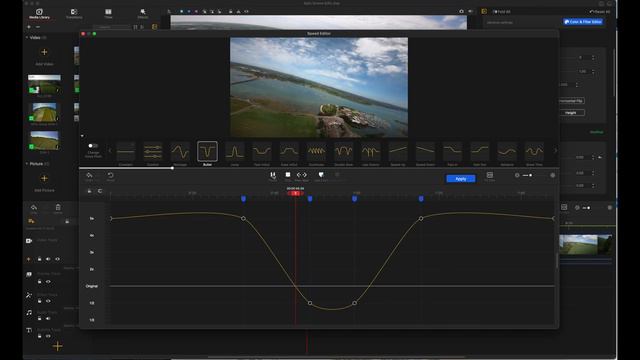Viewport: 640px width, 360px height.
Task: Collapse the Picture section in Media Library
Action: click(x=27, y=164)
